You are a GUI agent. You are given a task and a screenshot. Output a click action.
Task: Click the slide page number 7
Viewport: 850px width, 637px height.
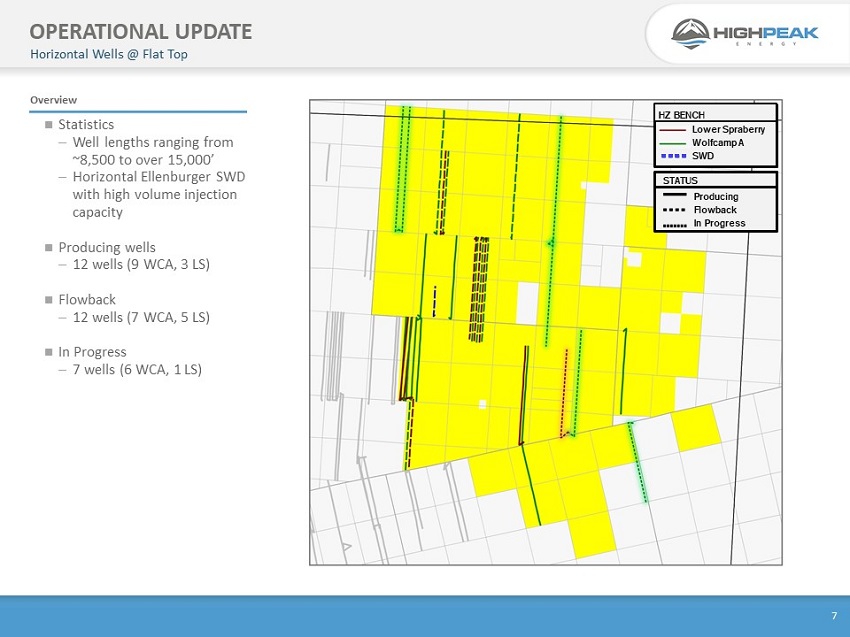coord(834,616)
